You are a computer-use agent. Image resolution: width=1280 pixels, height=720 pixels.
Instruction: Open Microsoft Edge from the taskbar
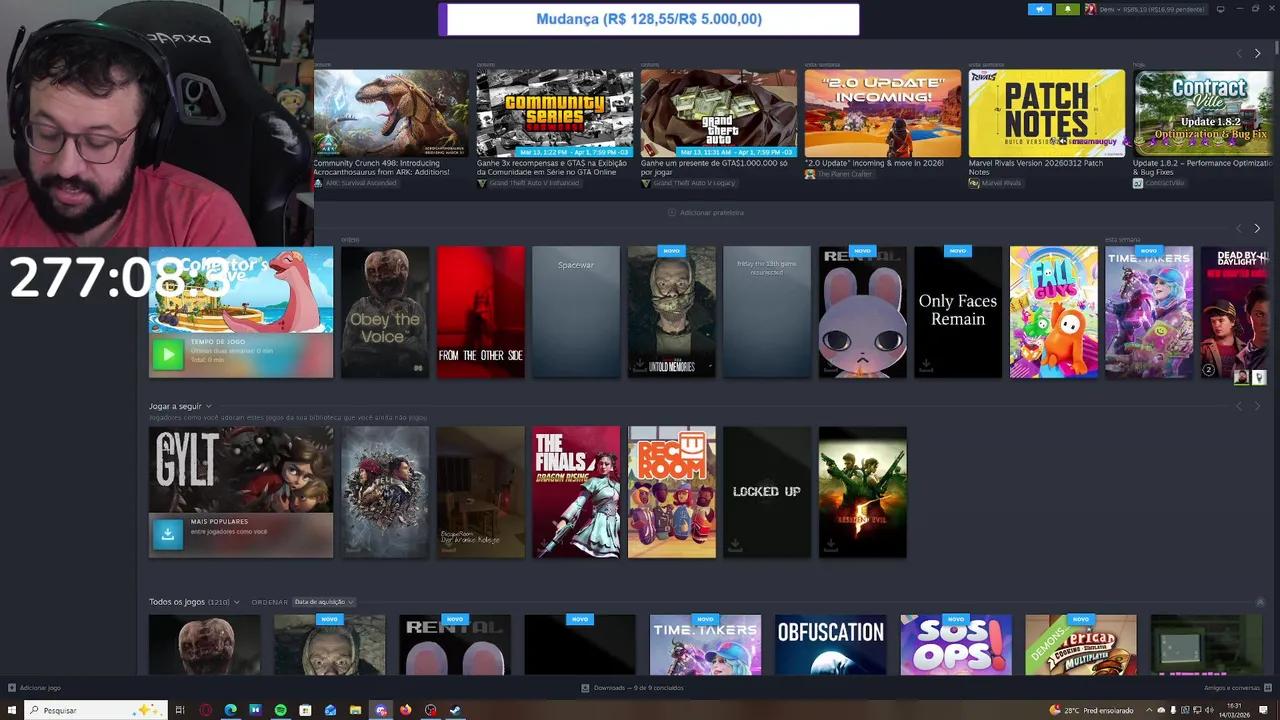pos(230,710)
